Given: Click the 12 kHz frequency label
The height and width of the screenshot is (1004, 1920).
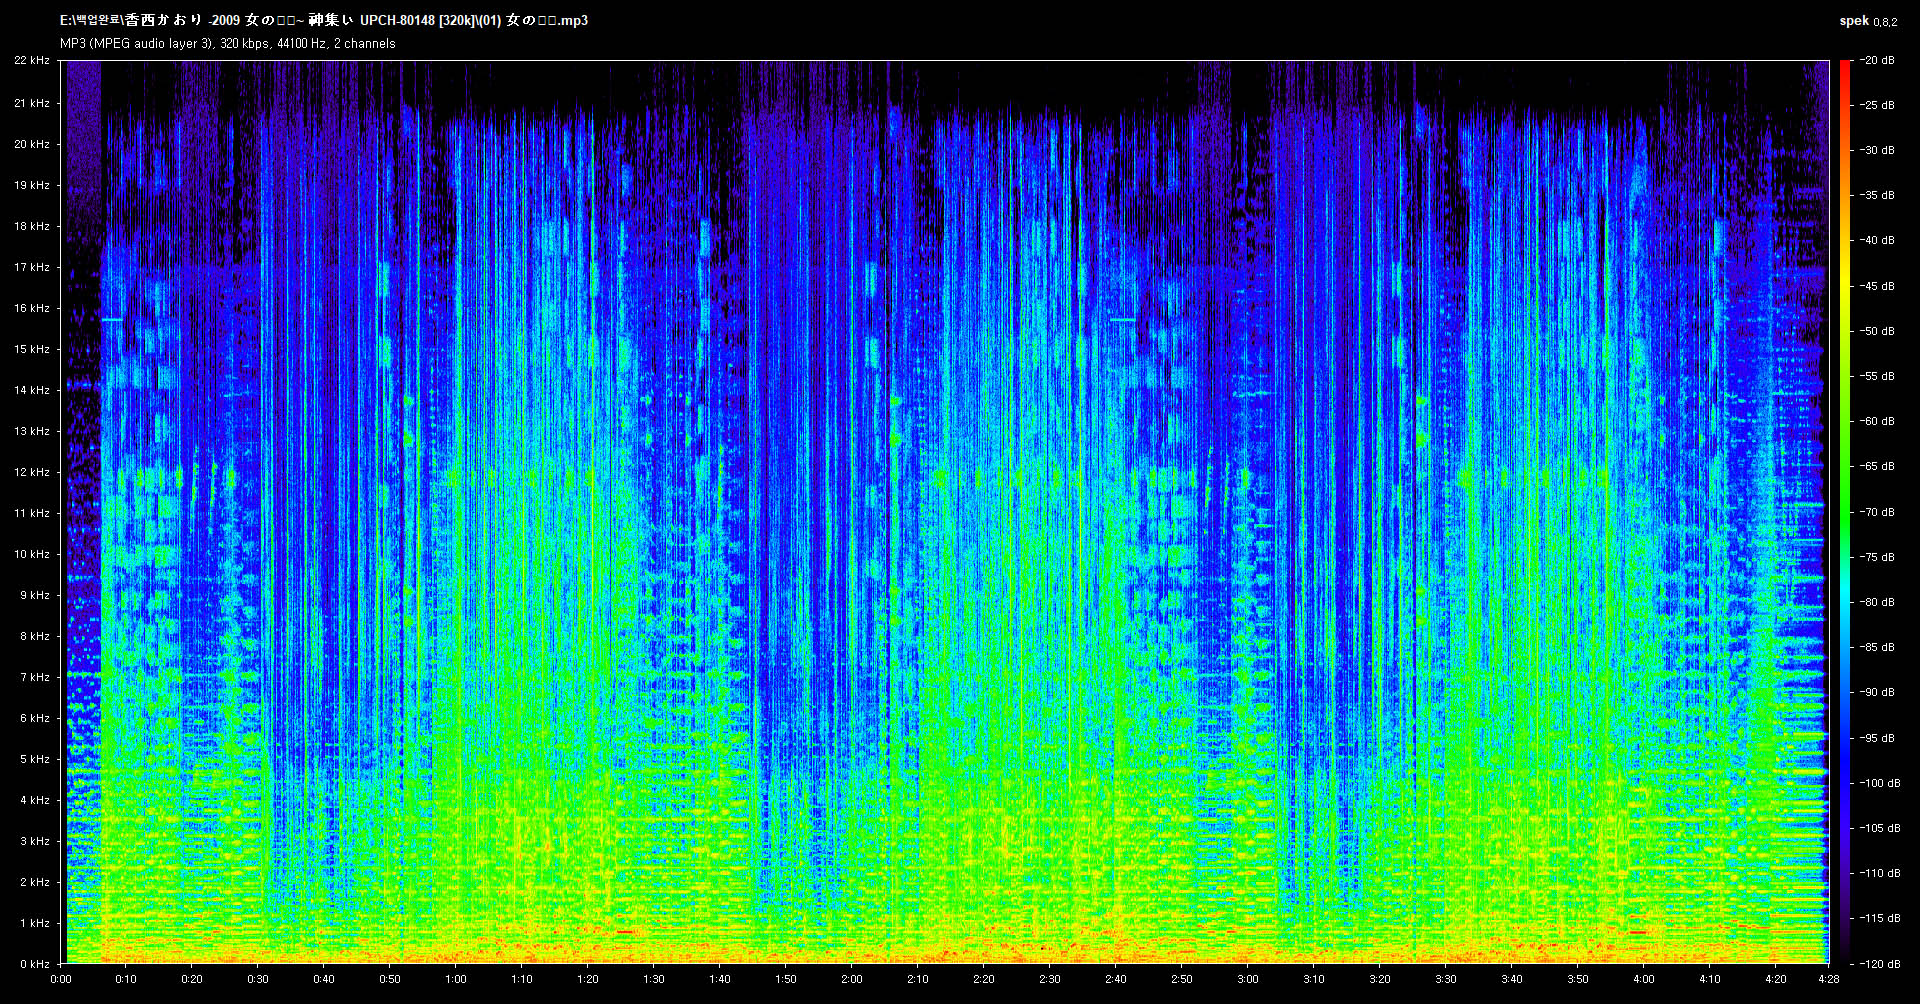Looking at the screenshot, I should (32, 472).
